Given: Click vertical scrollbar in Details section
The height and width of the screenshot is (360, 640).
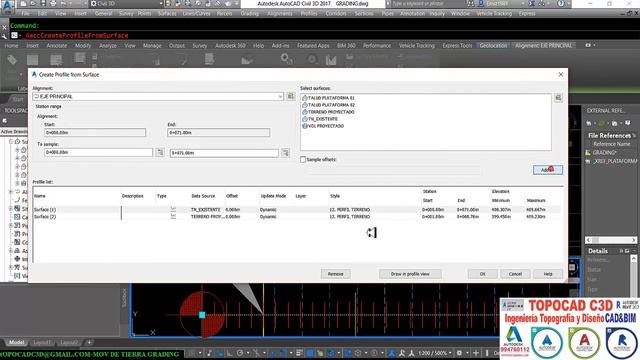Looking at the screenshot, I should click(634, 276).
